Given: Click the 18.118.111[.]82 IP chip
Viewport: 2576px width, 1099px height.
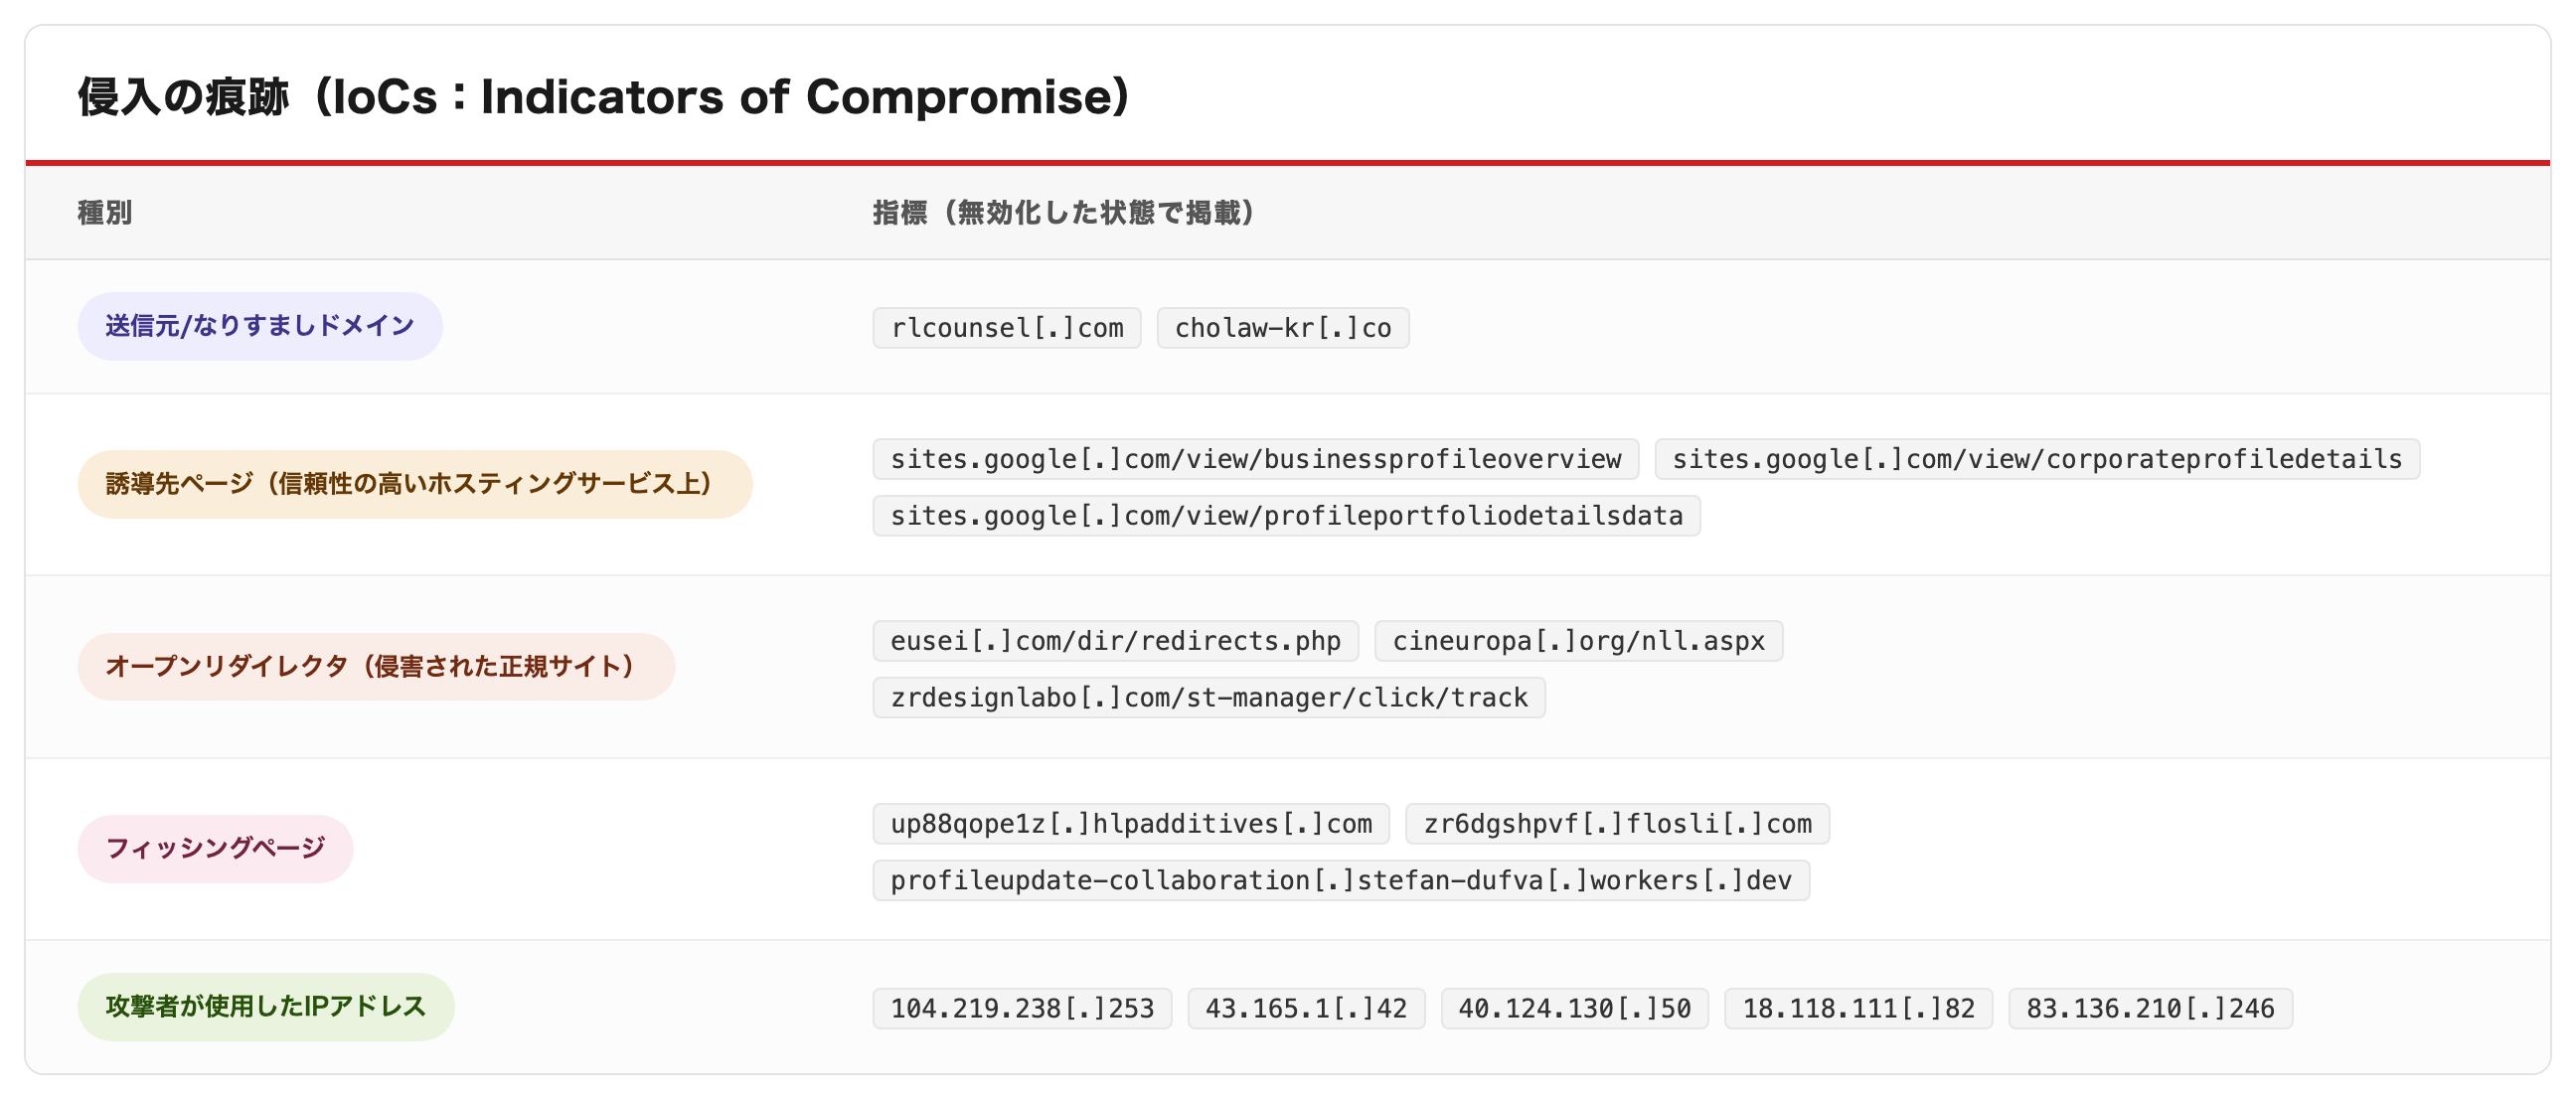Looking at the screenshot, I should (x=1858, y=1009).
